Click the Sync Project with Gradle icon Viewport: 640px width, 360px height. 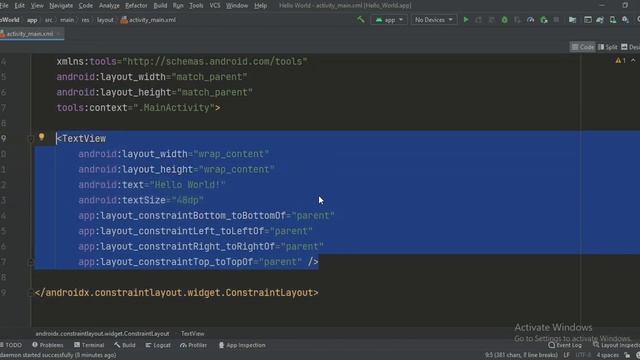coord(600,20)
